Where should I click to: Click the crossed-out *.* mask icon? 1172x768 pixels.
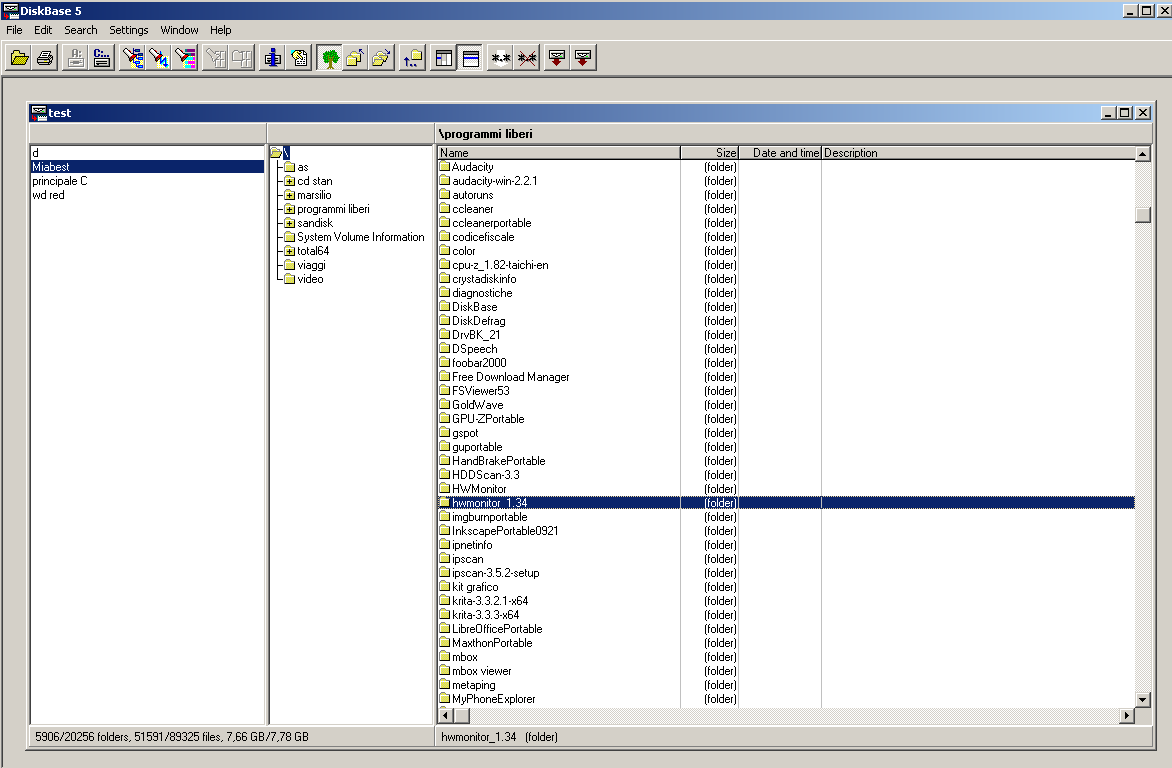coord(527,58)
